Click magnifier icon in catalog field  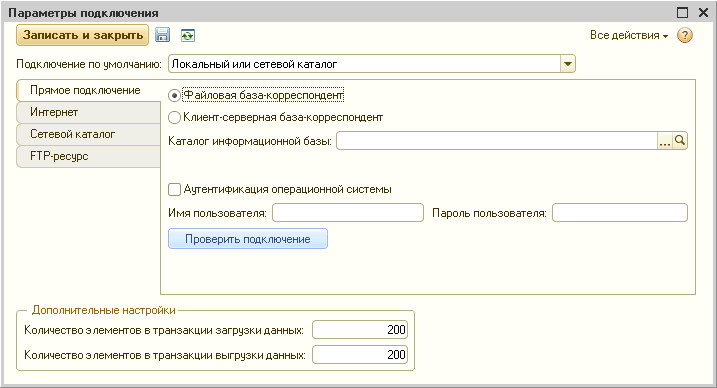[x=680, y=141]
